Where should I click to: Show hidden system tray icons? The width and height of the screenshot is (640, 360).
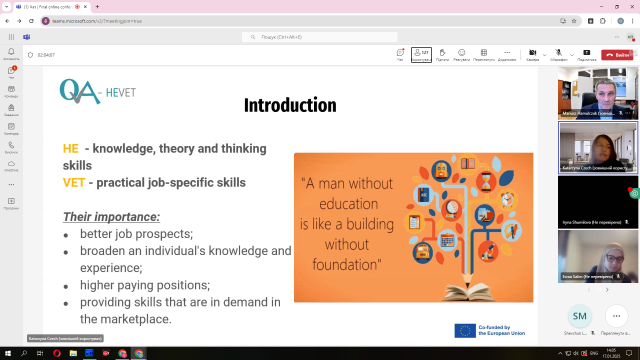coord(560,353)
